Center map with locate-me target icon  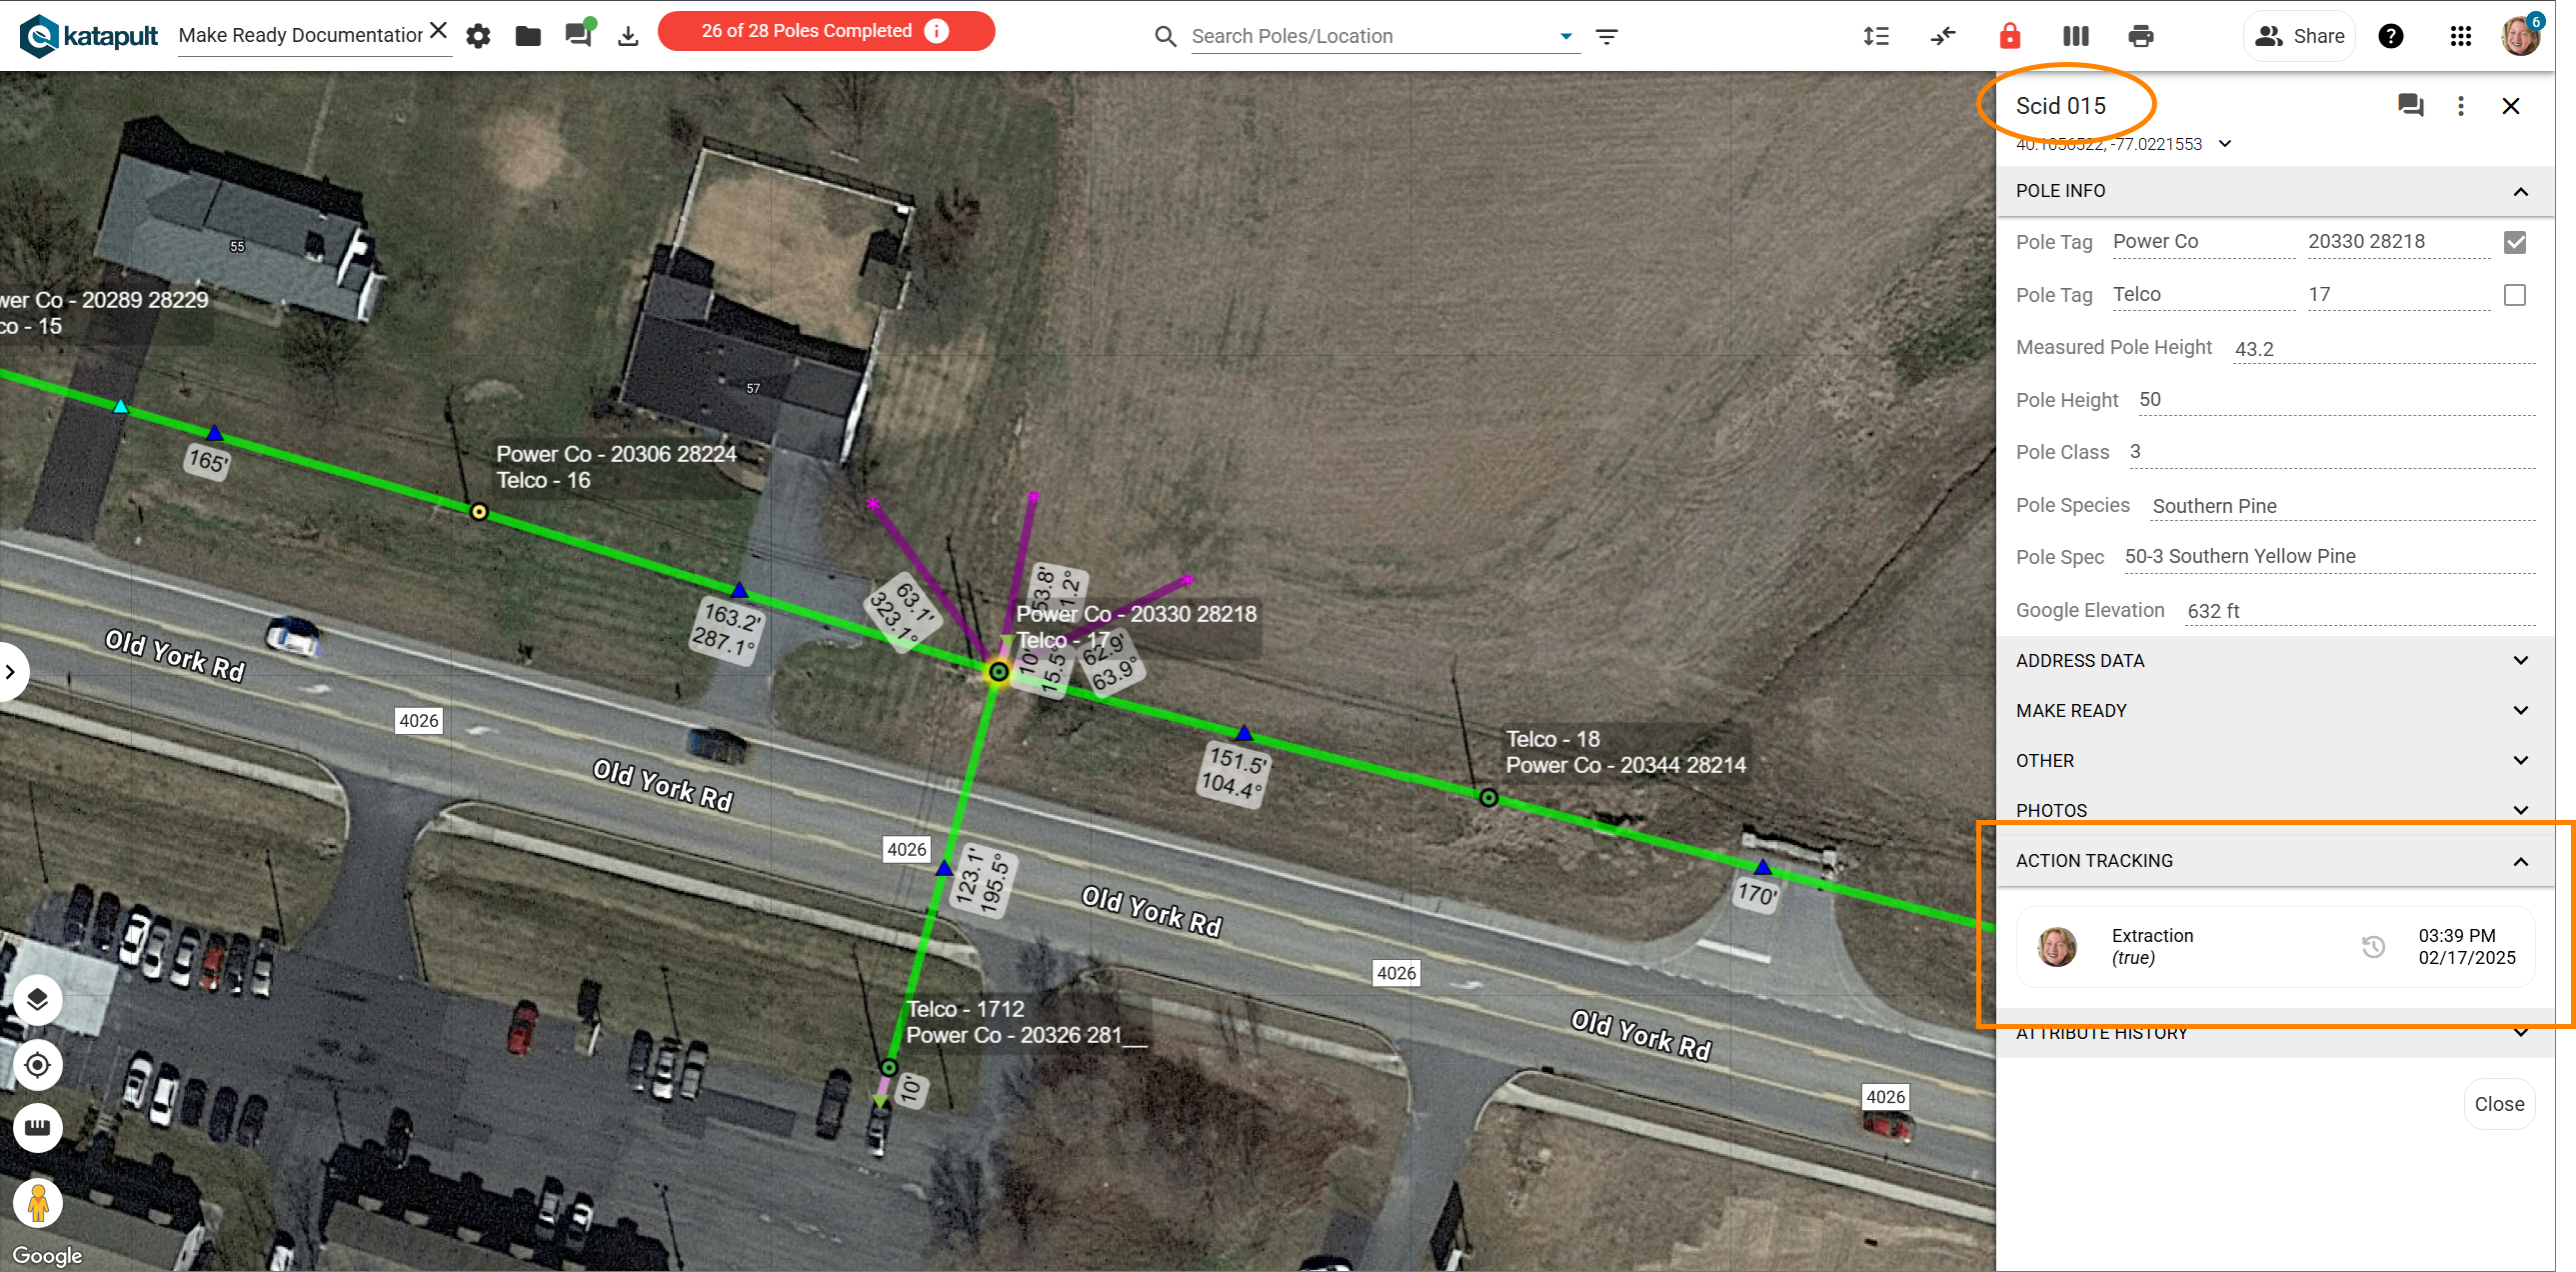[x=37, y=1064]
